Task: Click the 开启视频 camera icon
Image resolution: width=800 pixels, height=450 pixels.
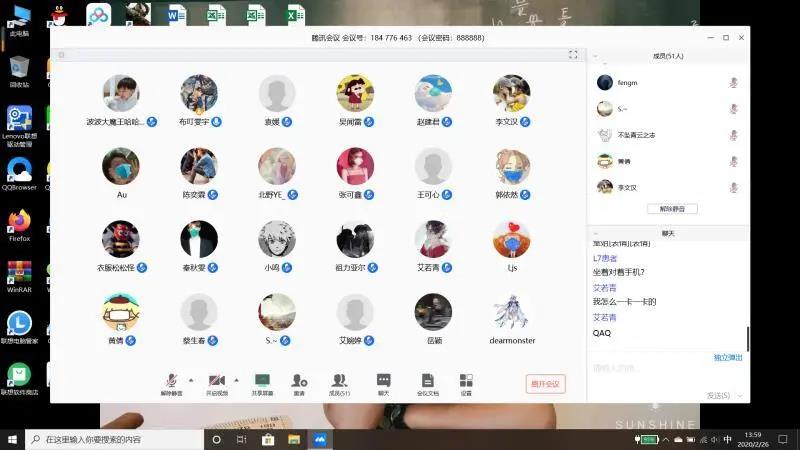Action: click(x=215, y=381)
